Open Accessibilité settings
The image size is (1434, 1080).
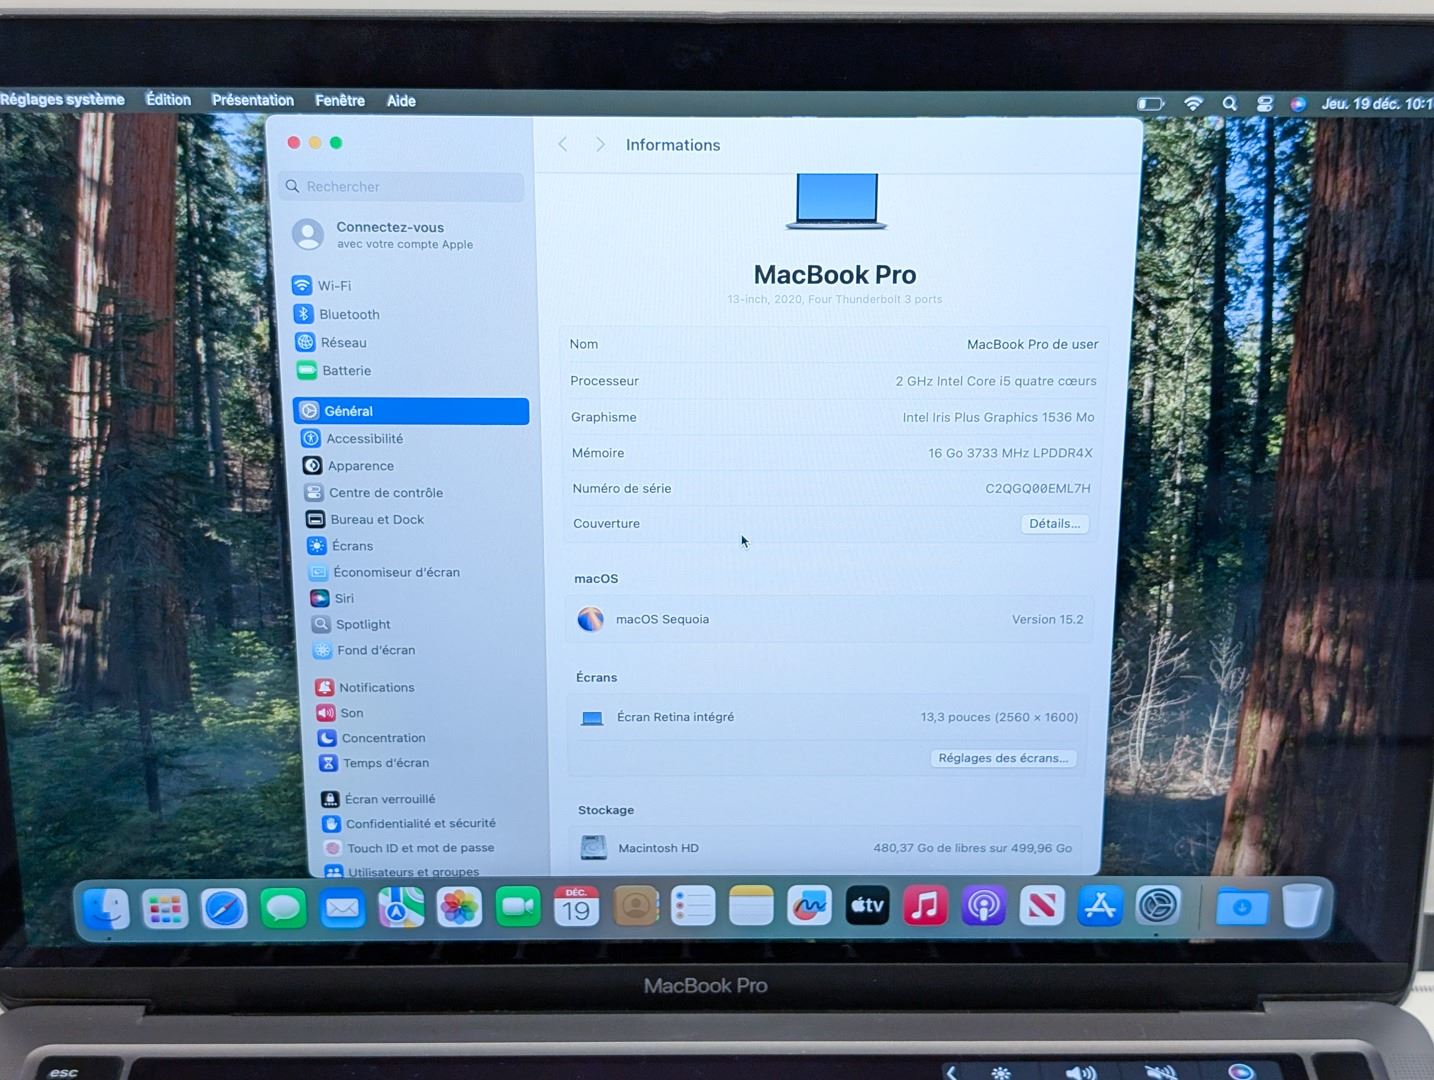[364, 439]
